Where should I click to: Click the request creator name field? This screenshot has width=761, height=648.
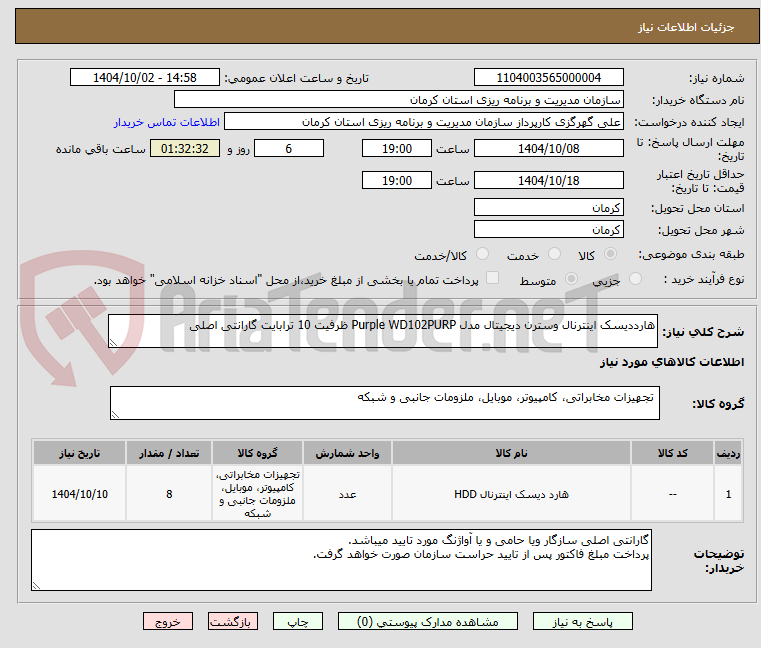coord(424,122)
